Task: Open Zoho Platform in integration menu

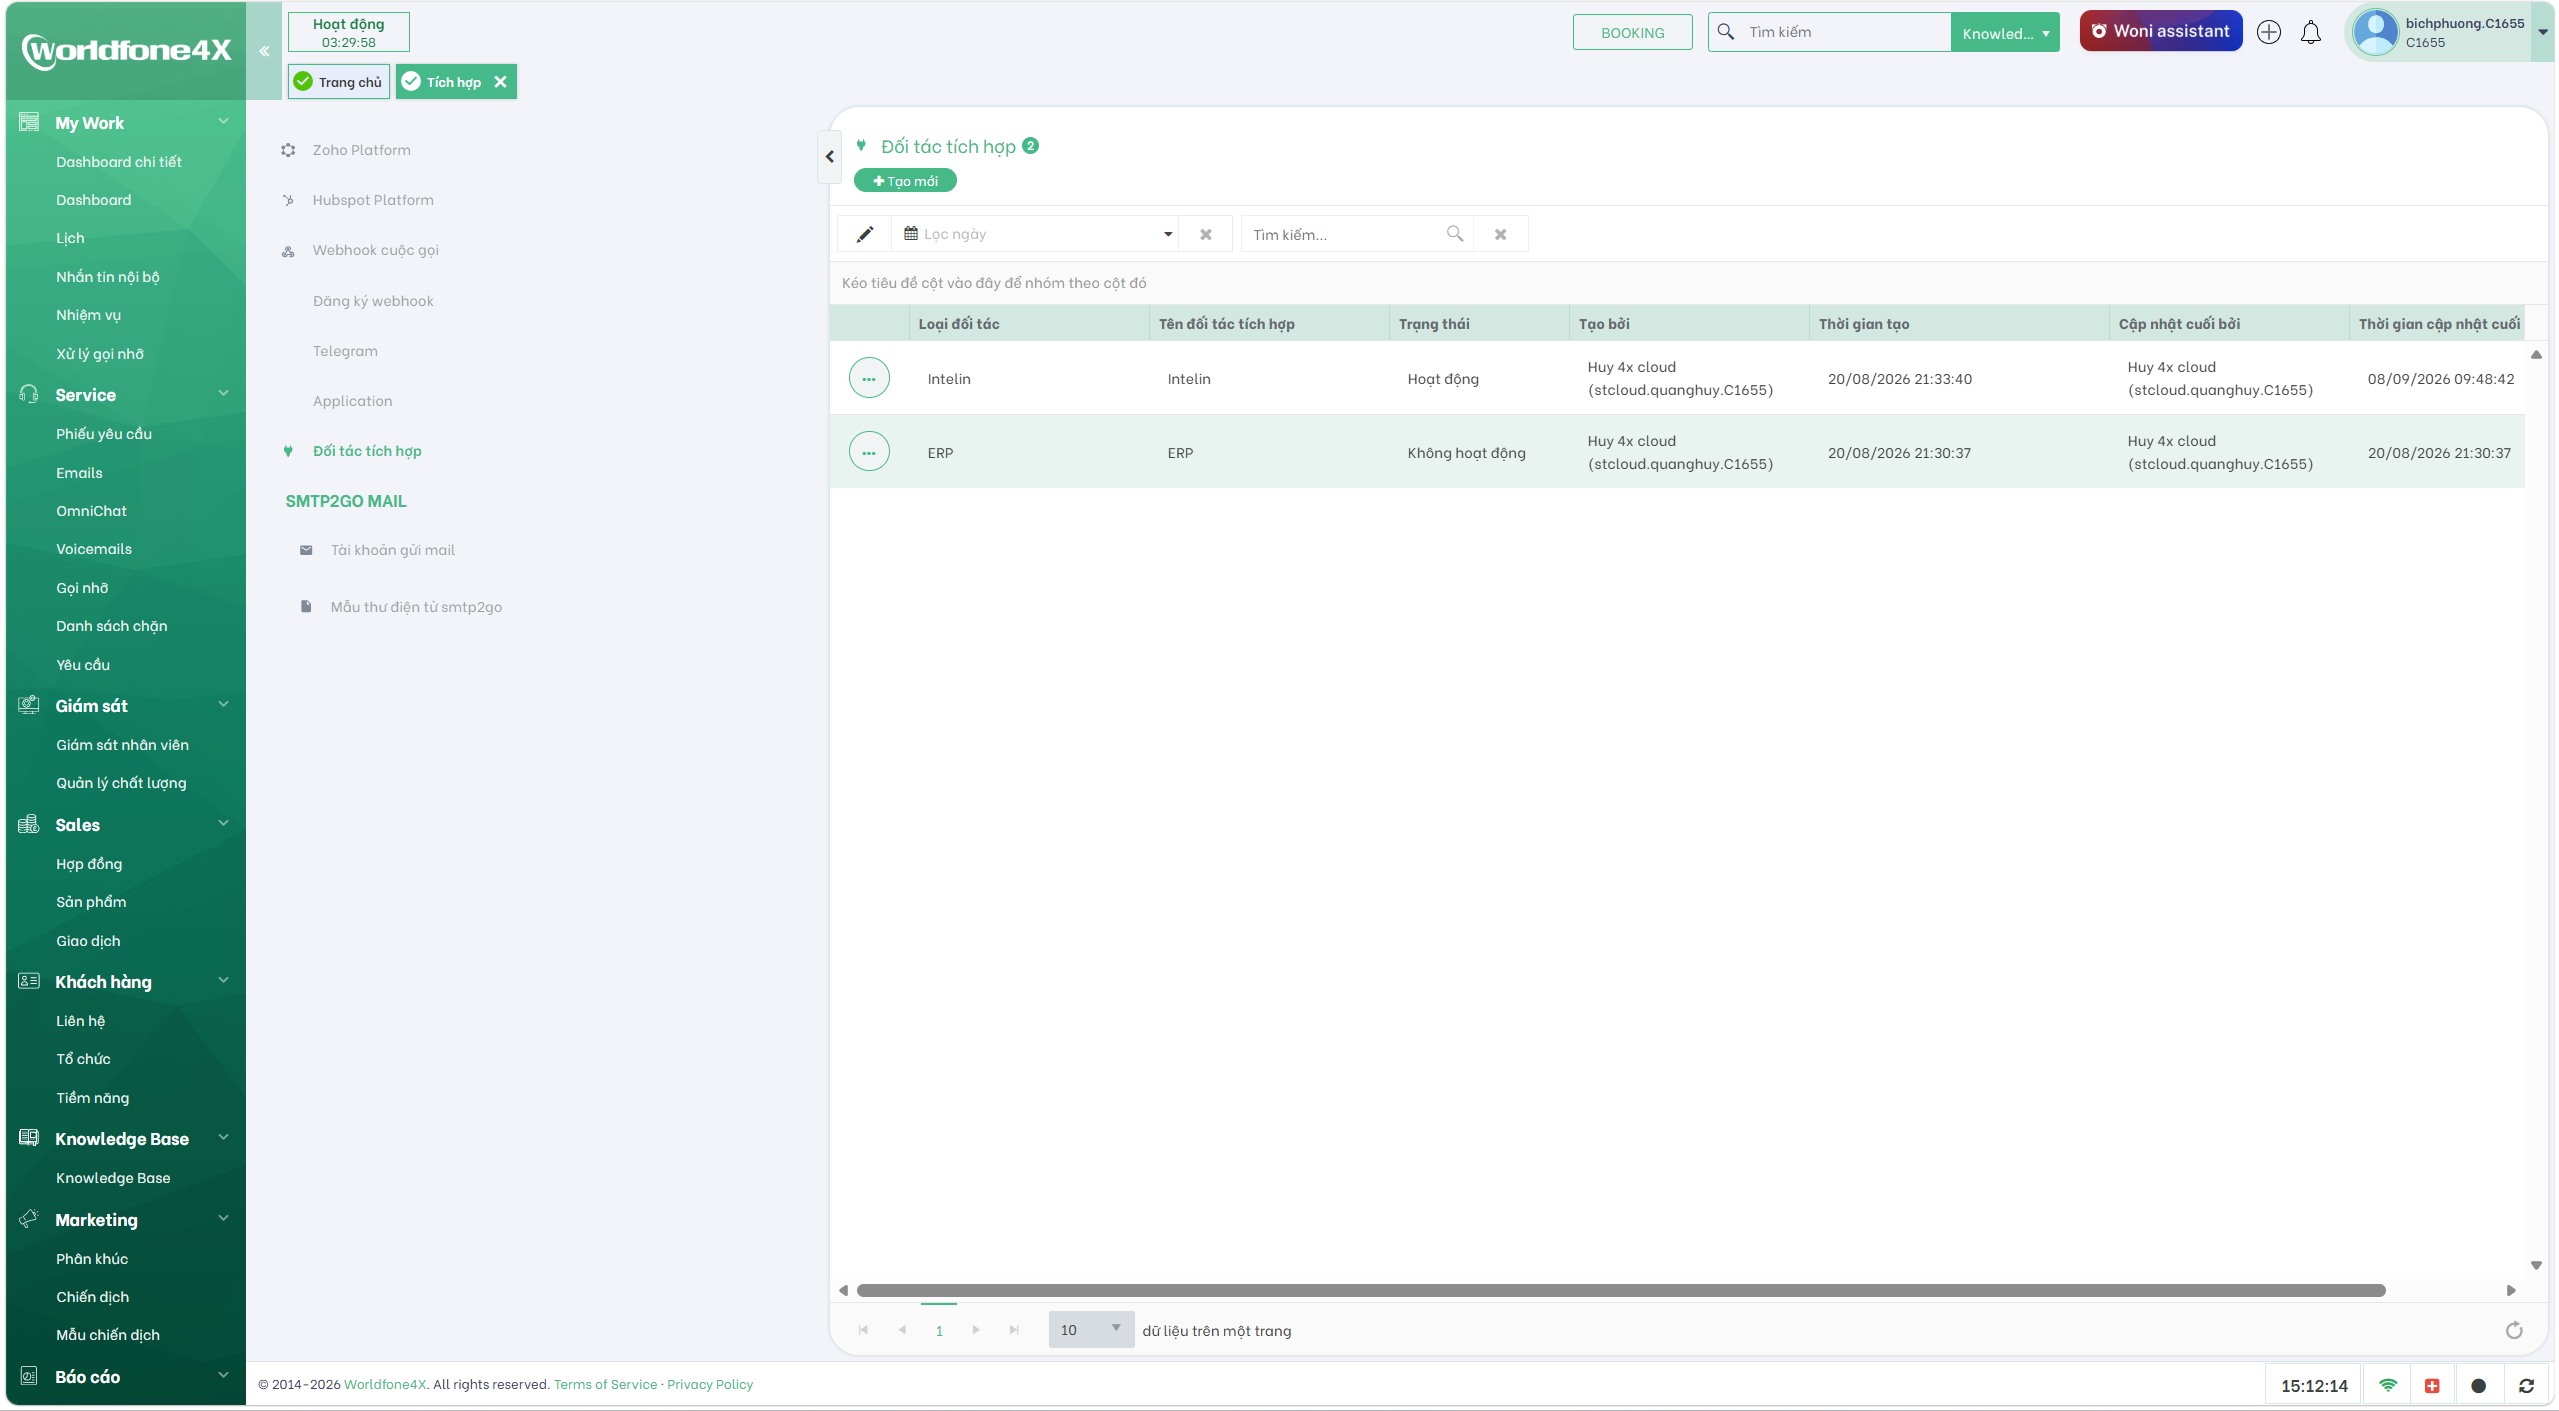Action: click(x=361, y=150)
